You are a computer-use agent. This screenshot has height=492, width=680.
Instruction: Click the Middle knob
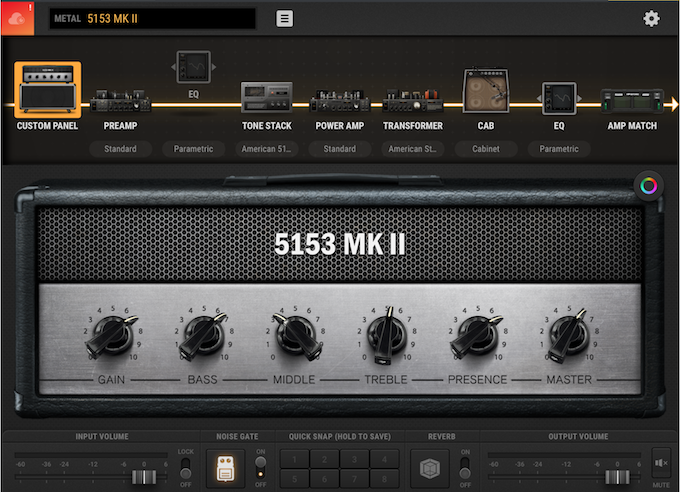pos(297,336)
